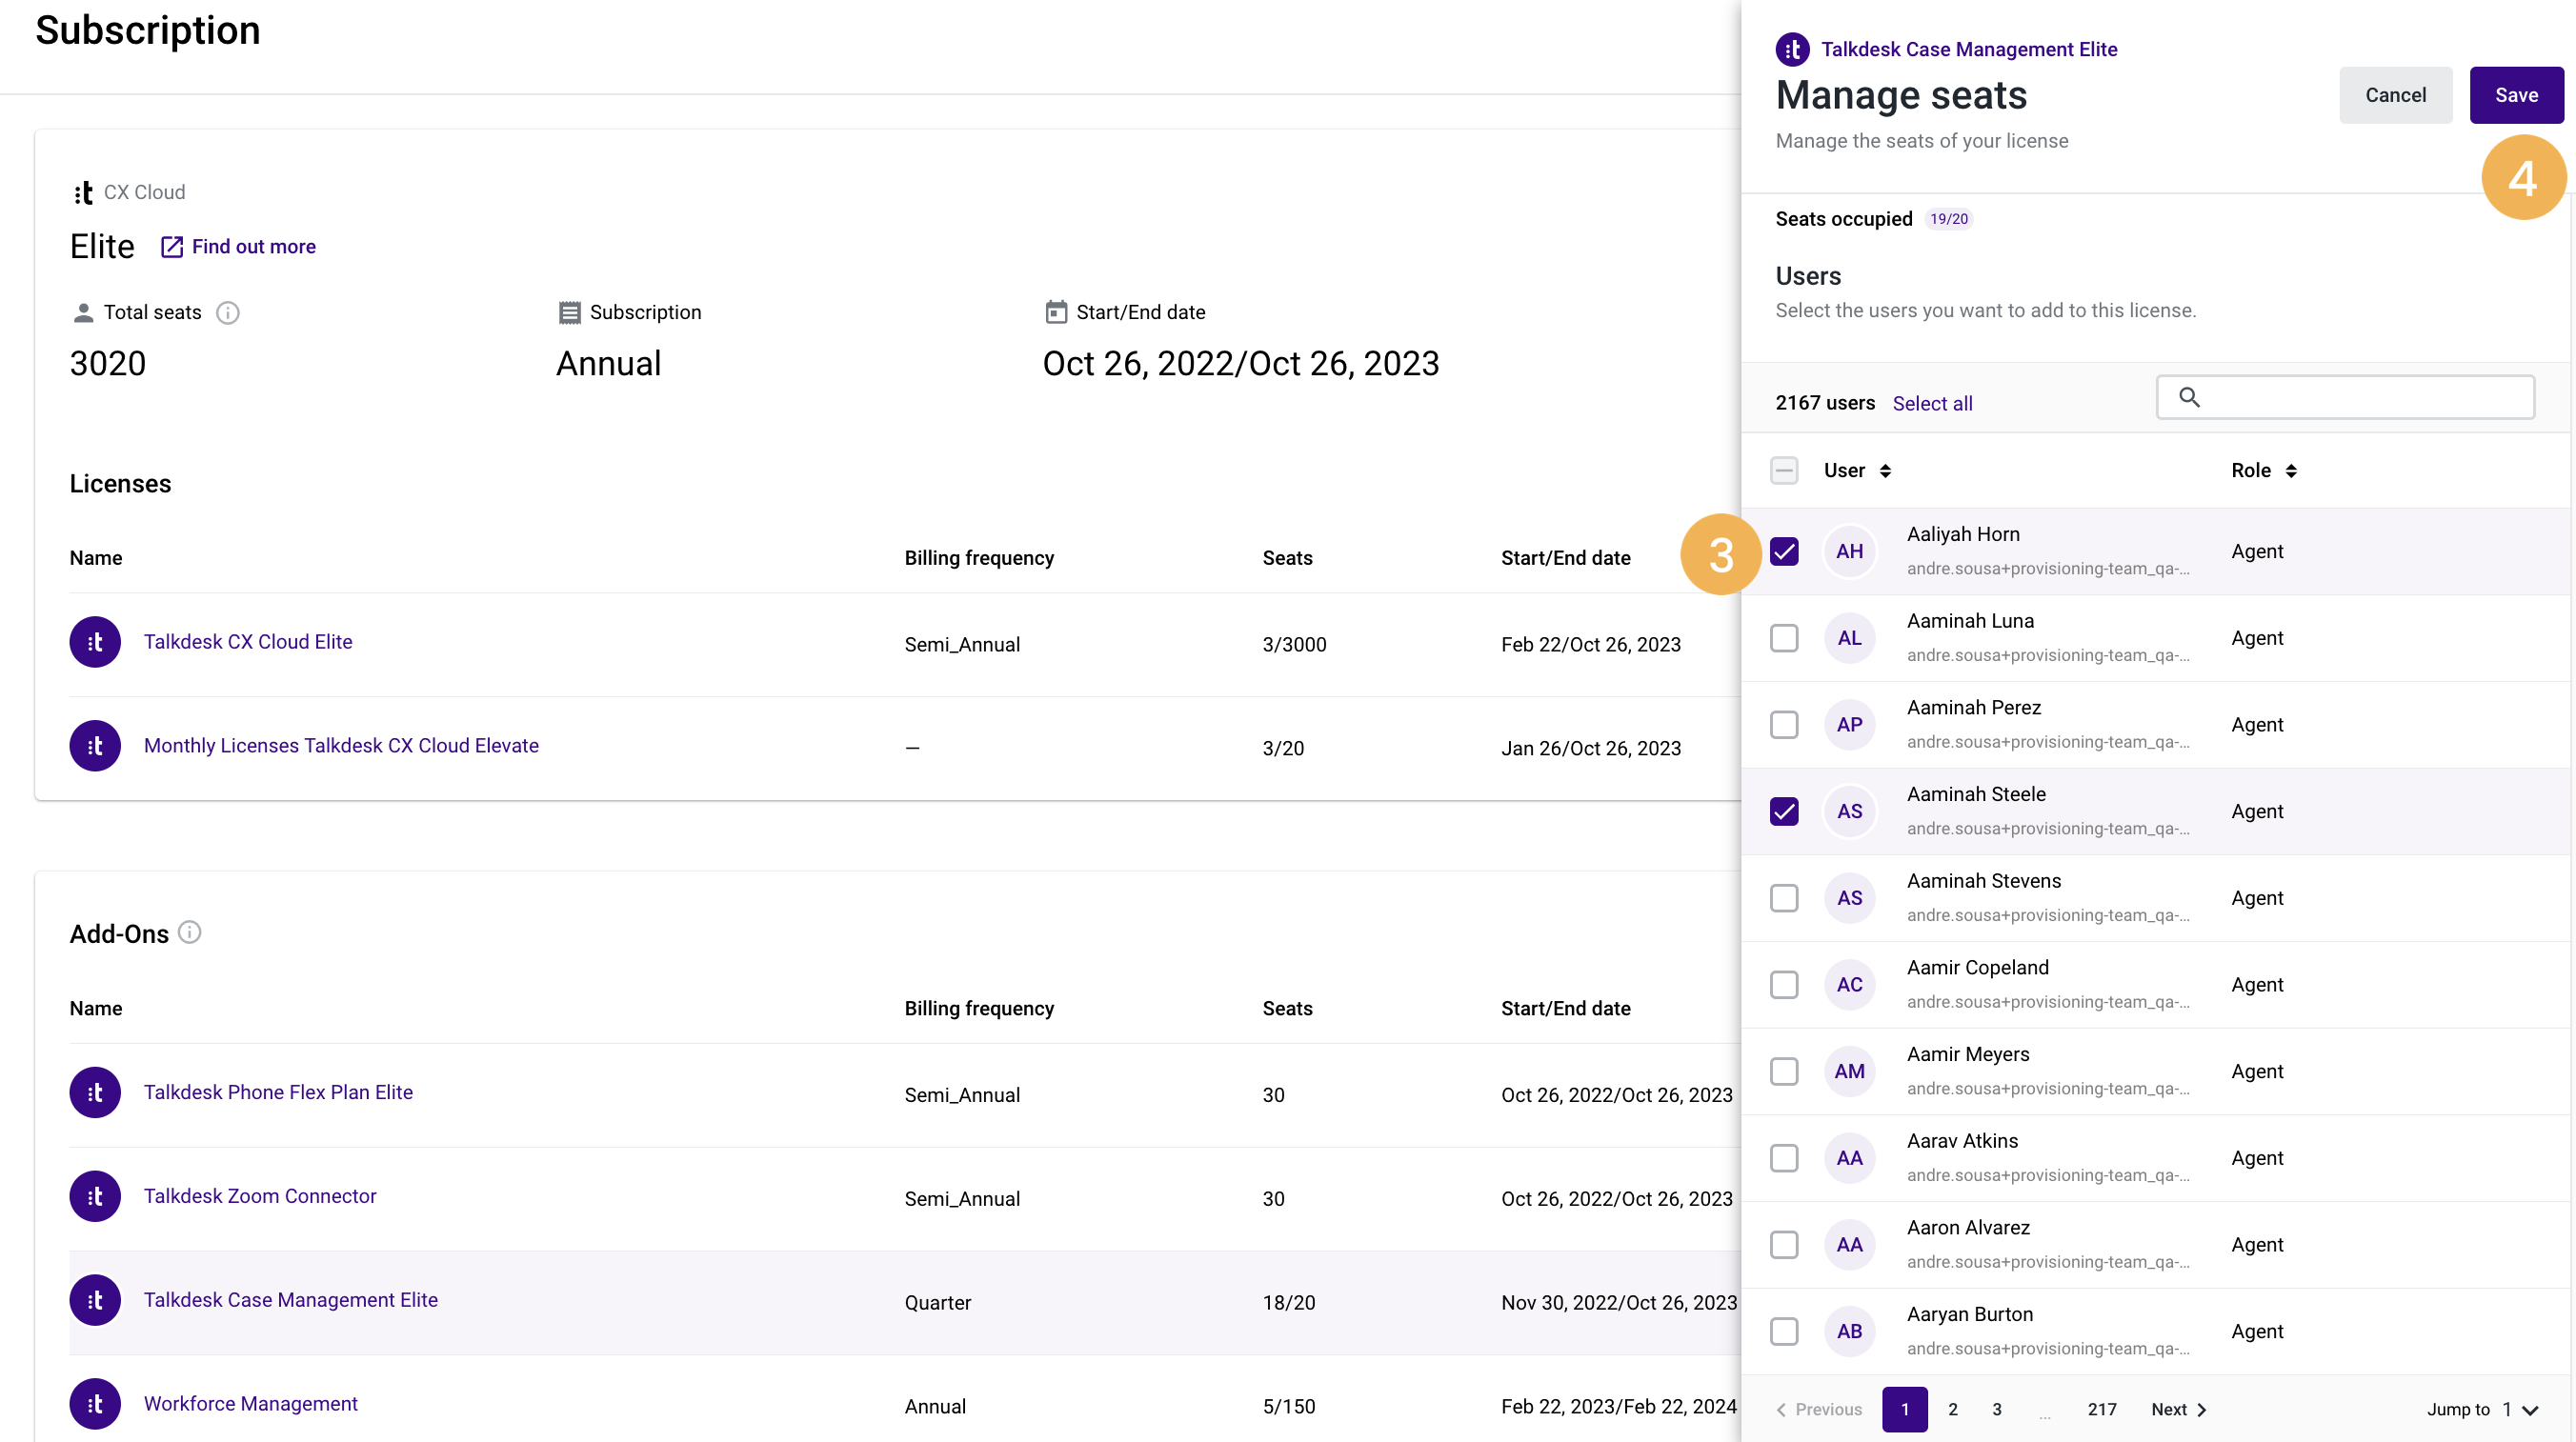Image resolution: width=2576 pixels, height=1442 pixels.
Task: Cancel managing seats
Action: [x=2395, y=96]
